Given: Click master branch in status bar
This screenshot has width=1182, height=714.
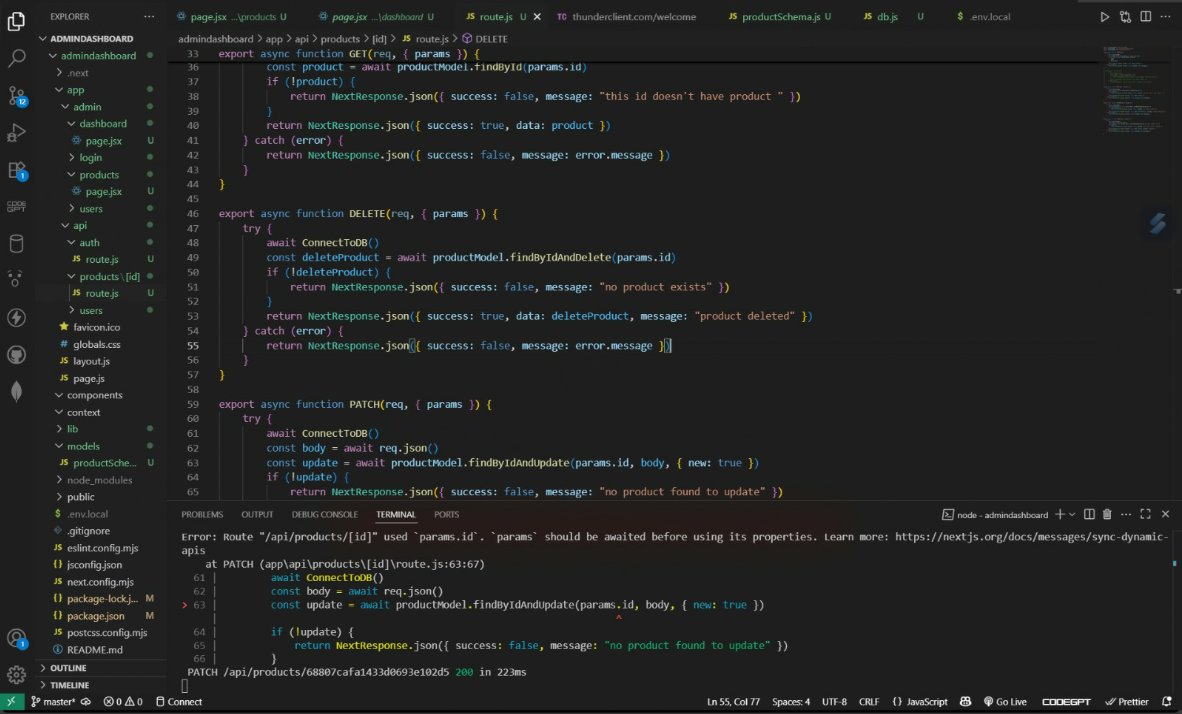Looking at the screenshot, I should (x=53, y=702).
